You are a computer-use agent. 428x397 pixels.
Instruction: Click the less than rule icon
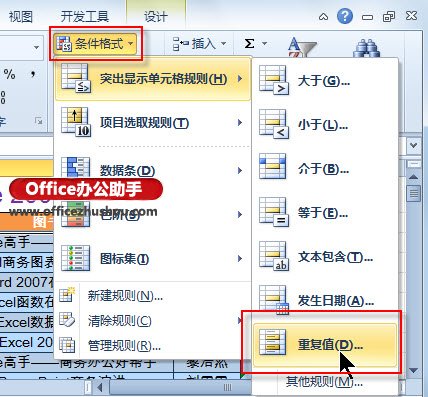[x=274, y=124]
